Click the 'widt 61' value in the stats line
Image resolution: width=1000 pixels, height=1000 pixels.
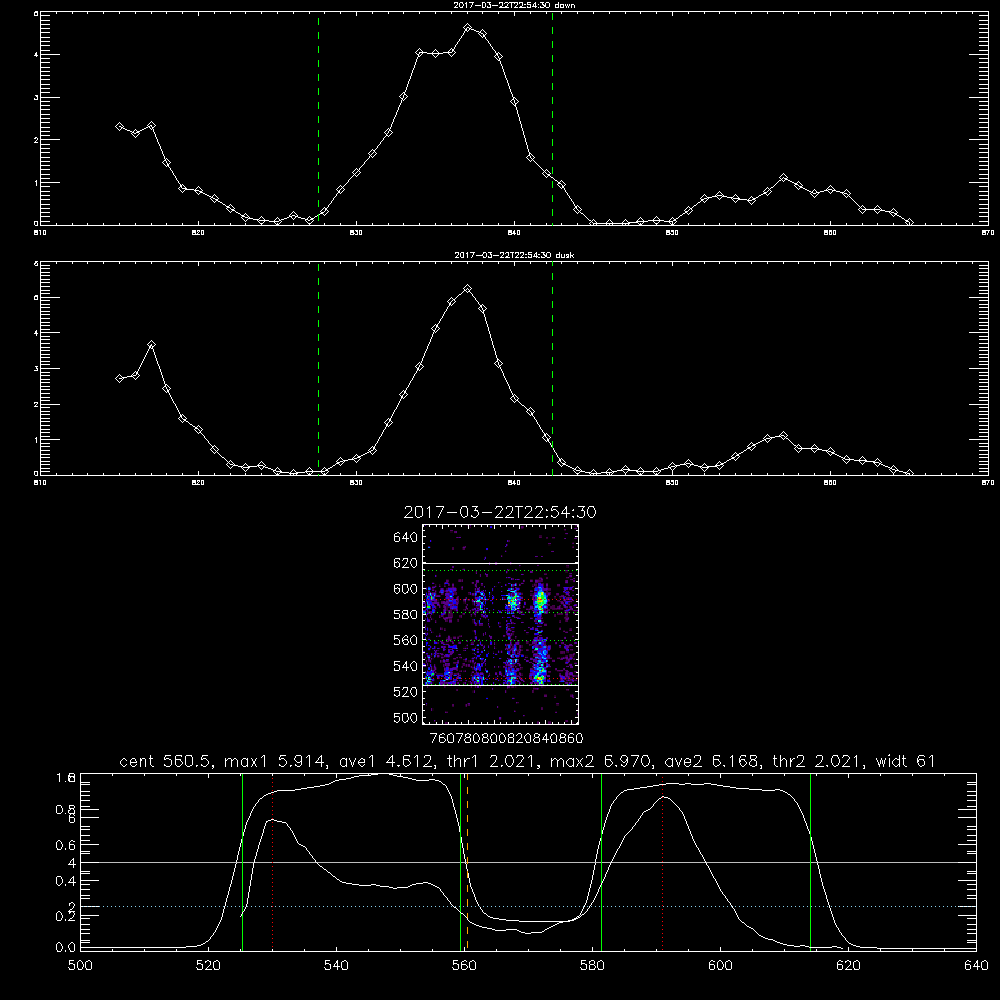(x=906, y=761)
